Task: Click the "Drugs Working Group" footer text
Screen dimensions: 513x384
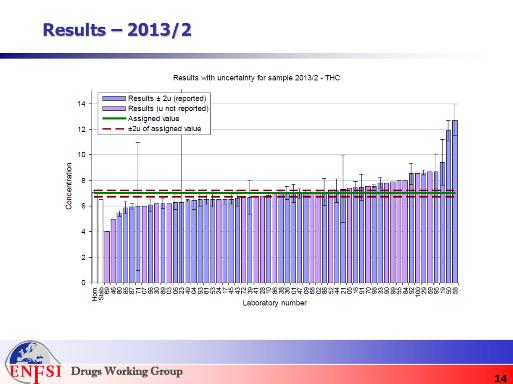Action: point(127,371)
